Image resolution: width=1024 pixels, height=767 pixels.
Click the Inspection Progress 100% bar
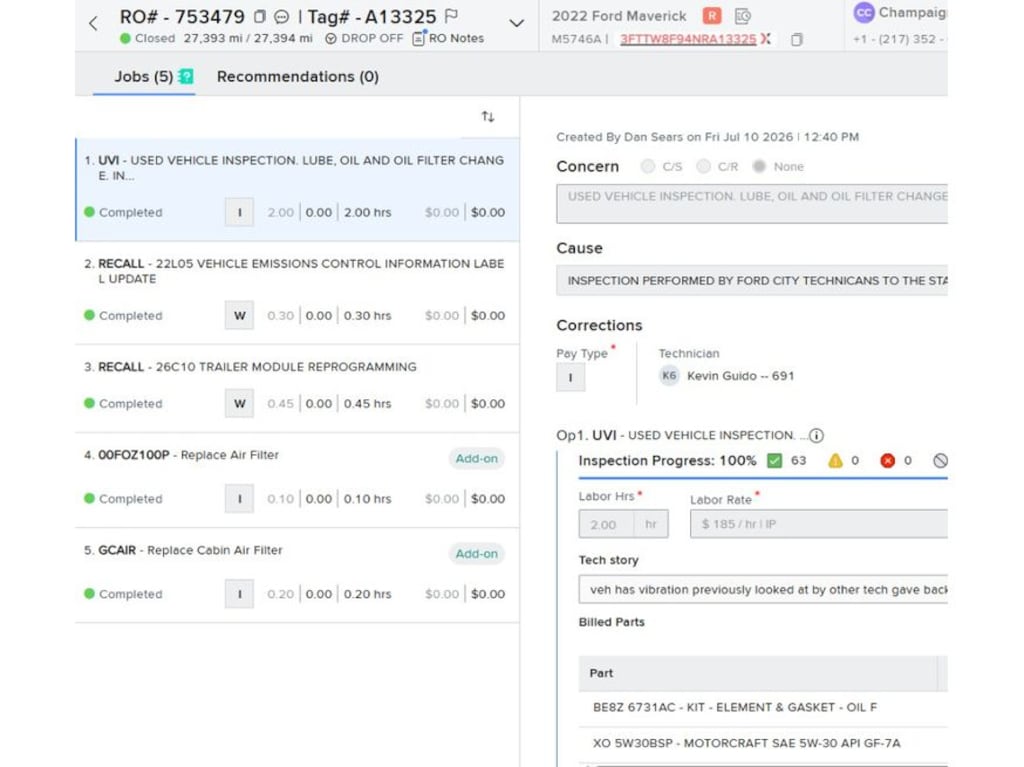[x=763, y=478]
